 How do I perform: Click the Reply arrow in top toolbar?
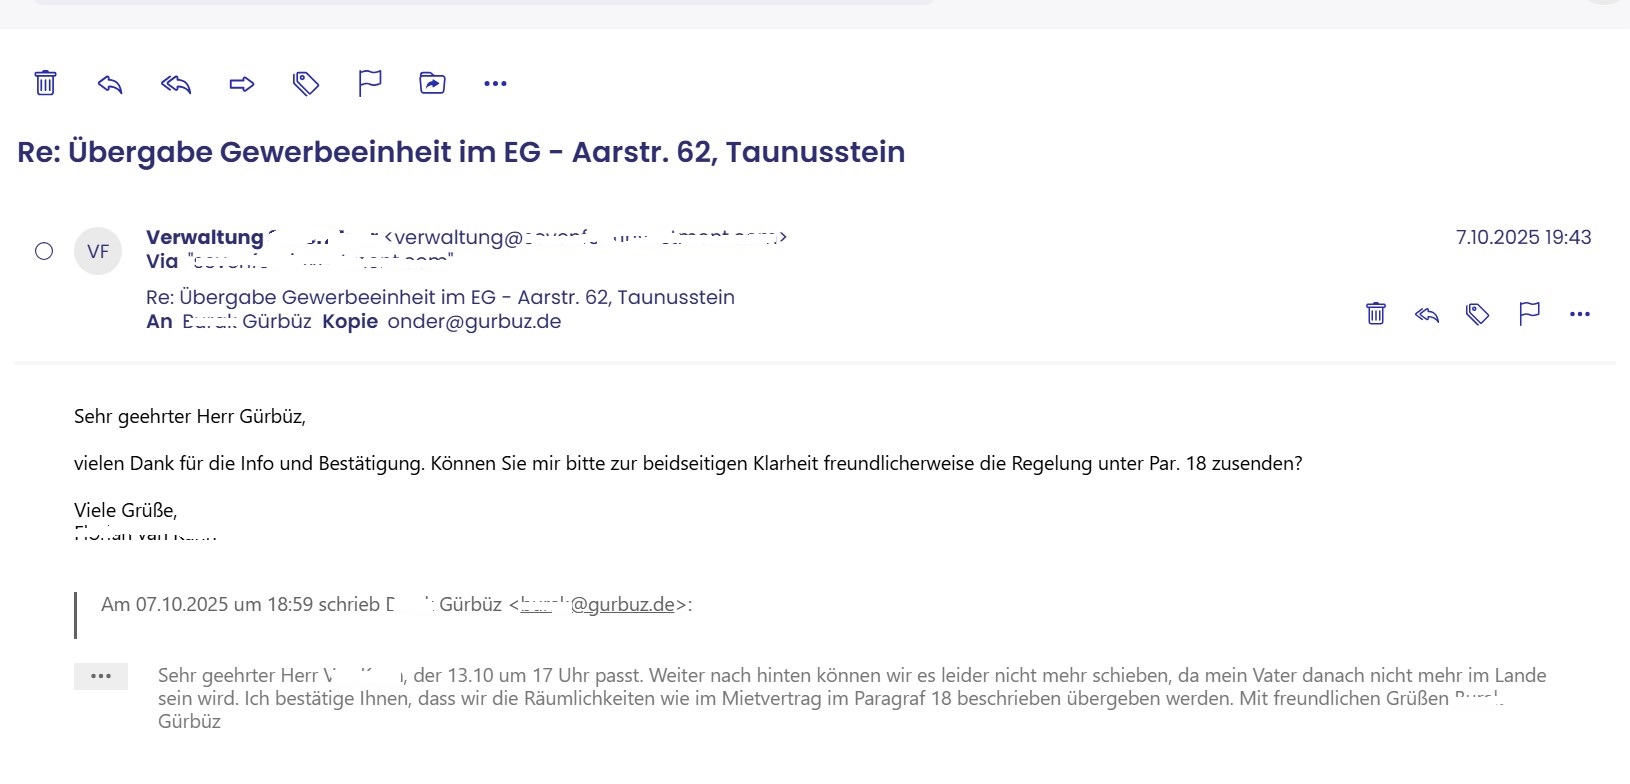110,84
